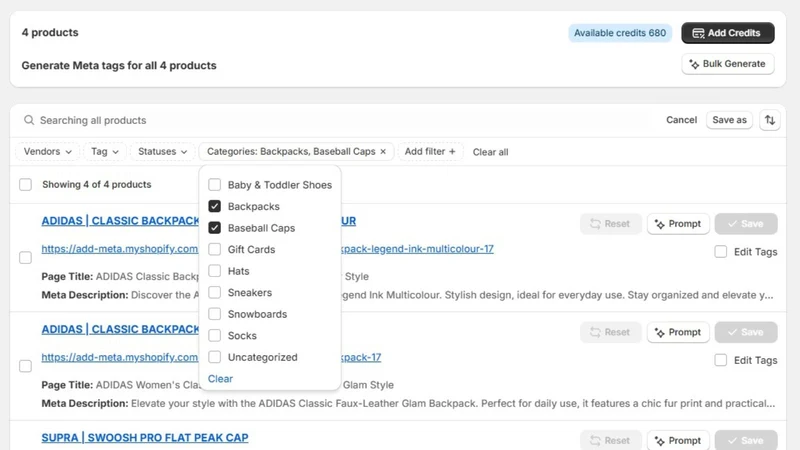Click the '4 products' heading text
The image size is (800, 450).
[x=50, y=33]
